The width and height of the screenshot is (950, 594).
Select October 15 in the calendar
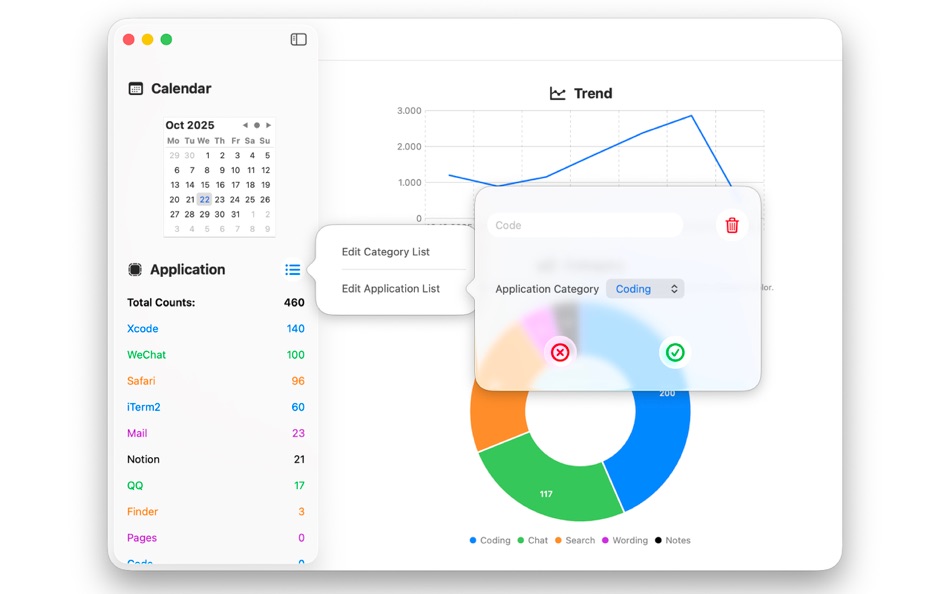pyautogui.click(x=205, y=185)
